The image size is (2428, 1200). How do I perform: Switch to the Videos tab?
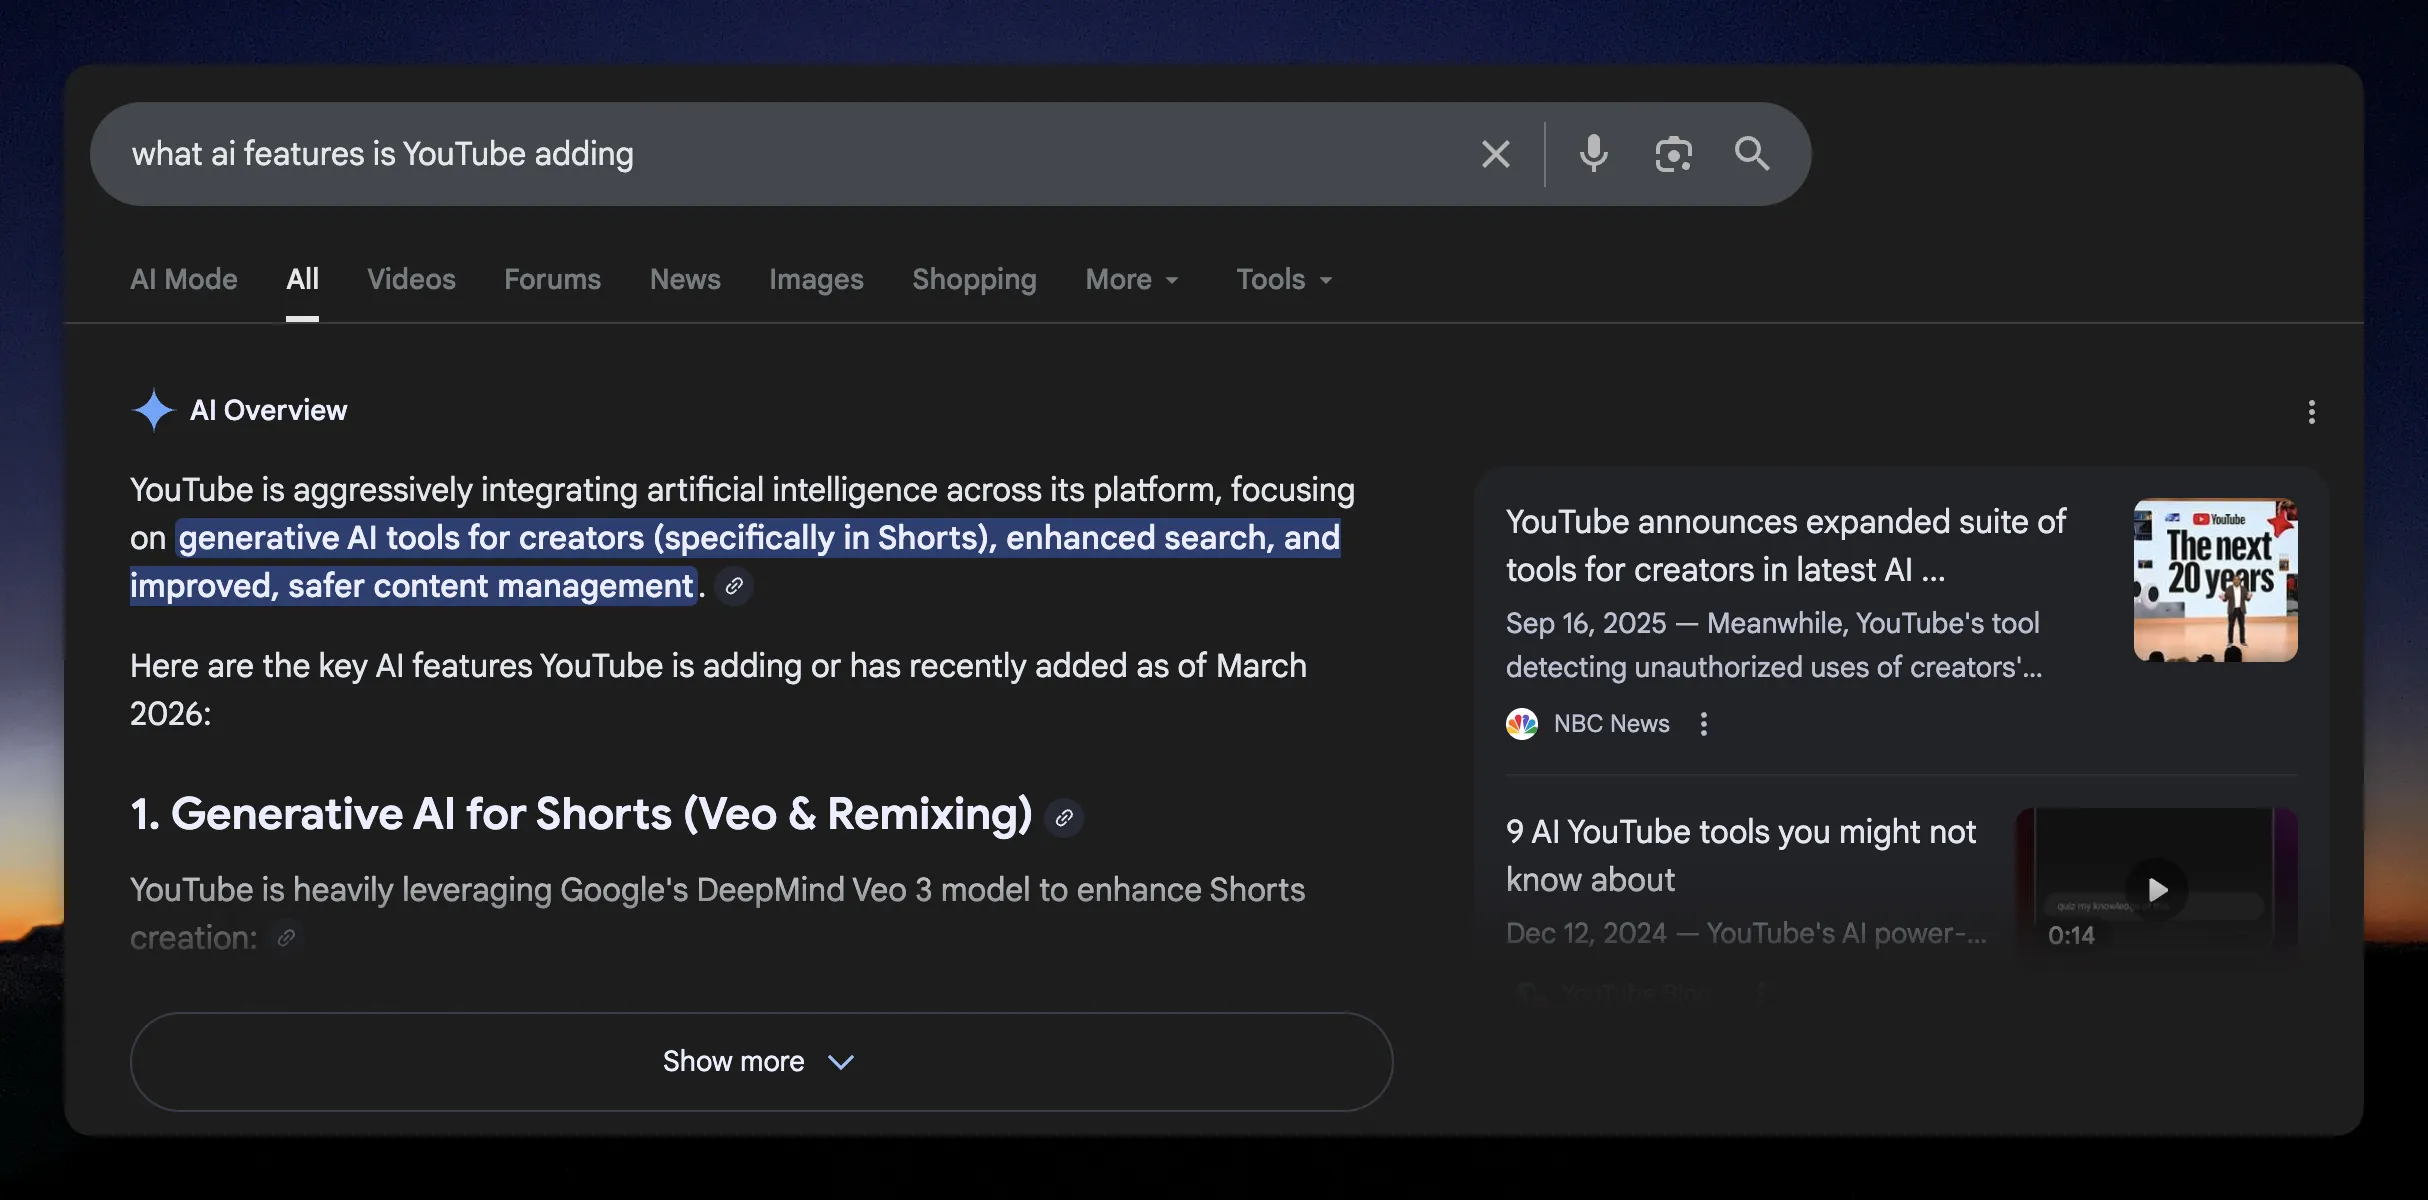[x=411, y=279]
